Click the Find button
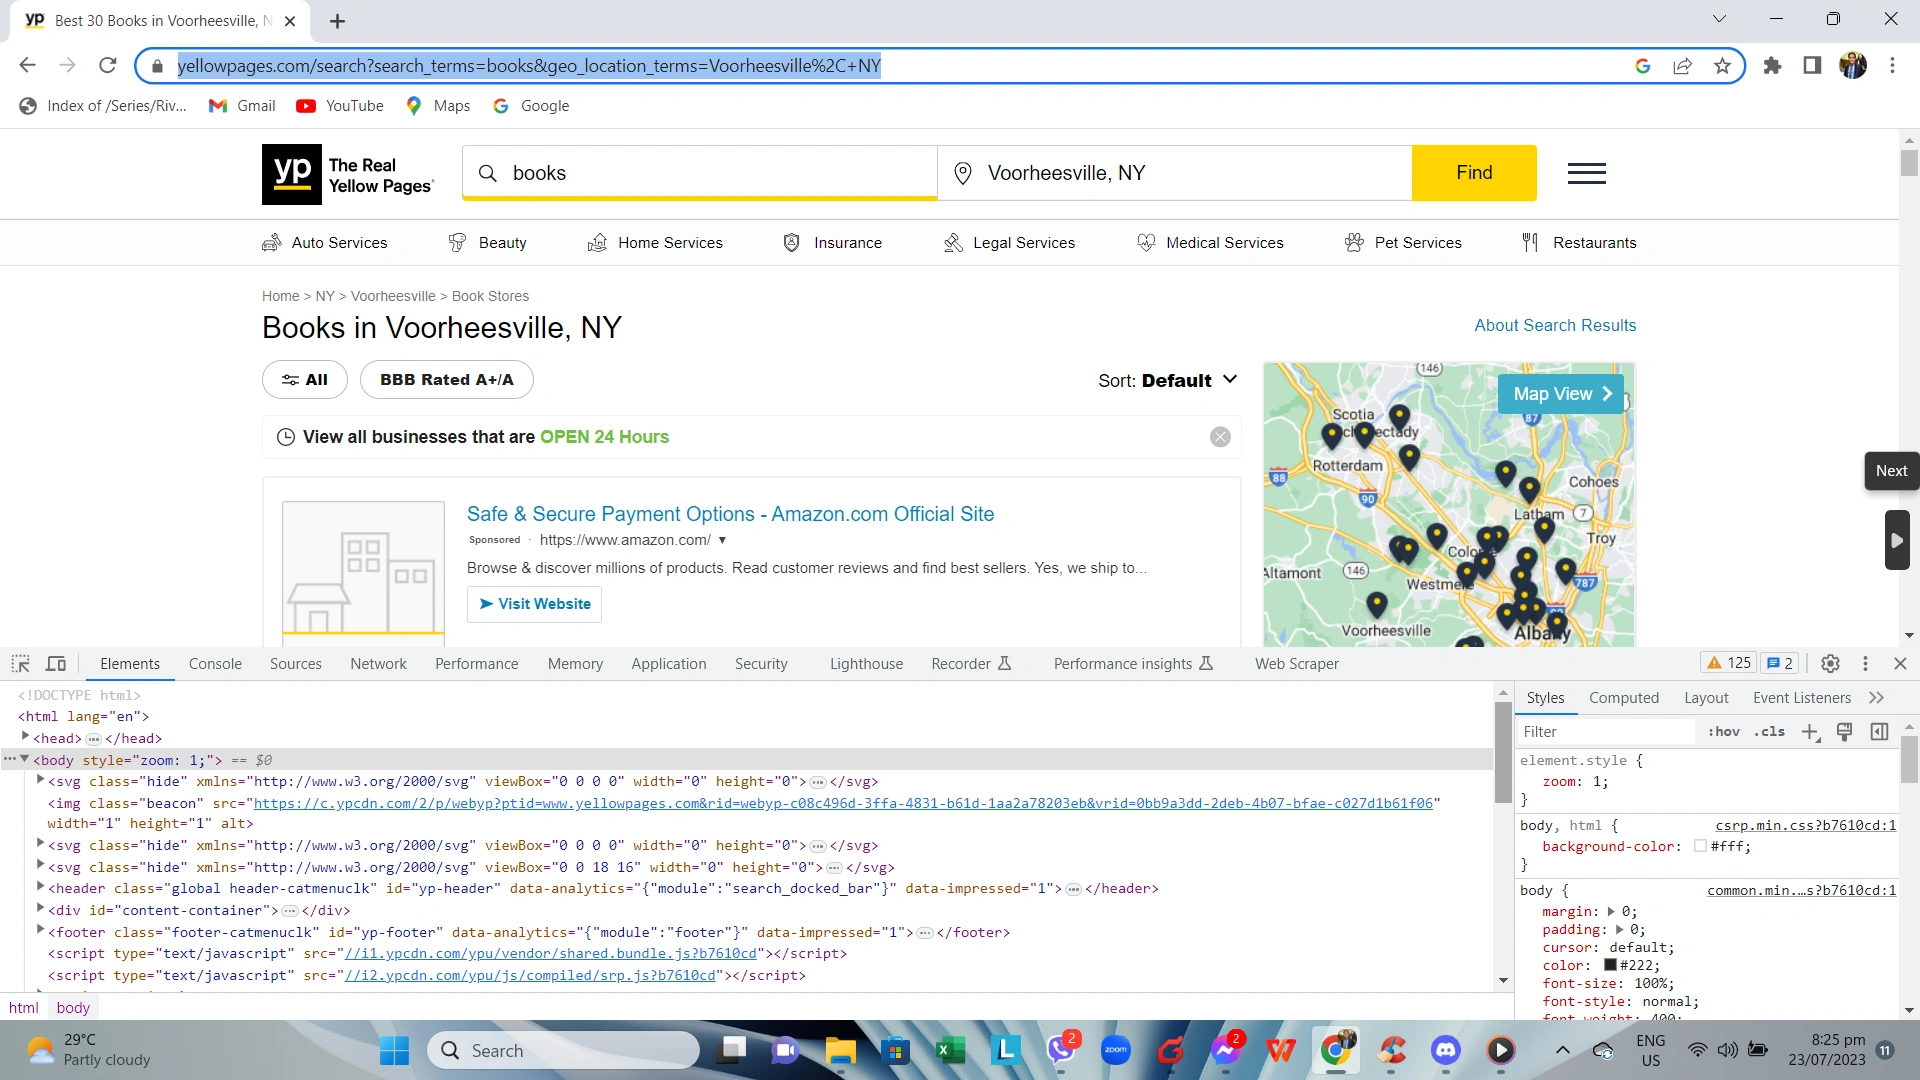Screen dimensions: 1920x1080 [1474, 172]
